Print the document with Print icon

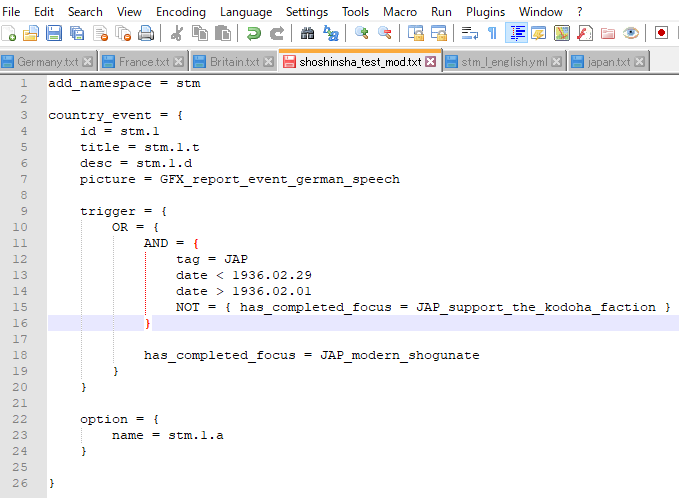pos(146,33)
